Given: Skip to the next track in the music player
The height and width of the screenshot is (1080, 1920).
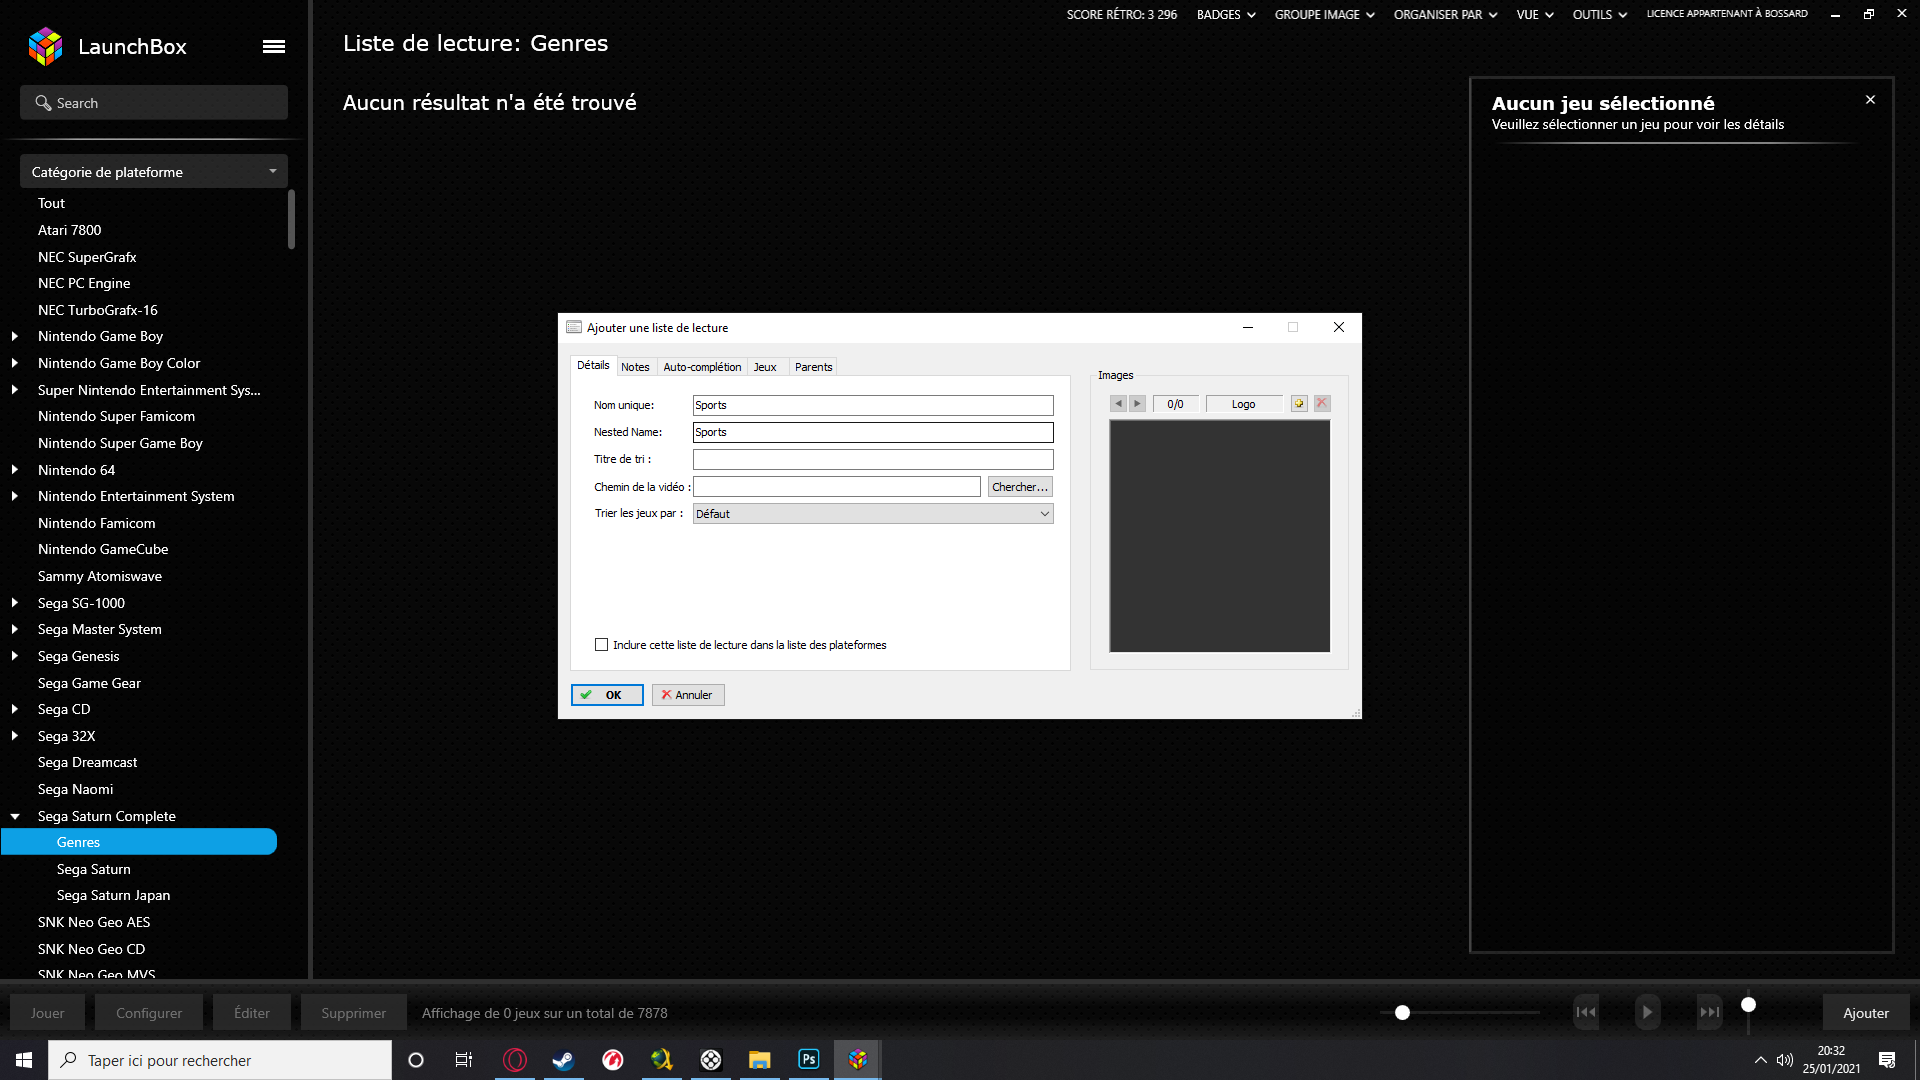Looking at the screenshot, I should pos(1710,1012).
